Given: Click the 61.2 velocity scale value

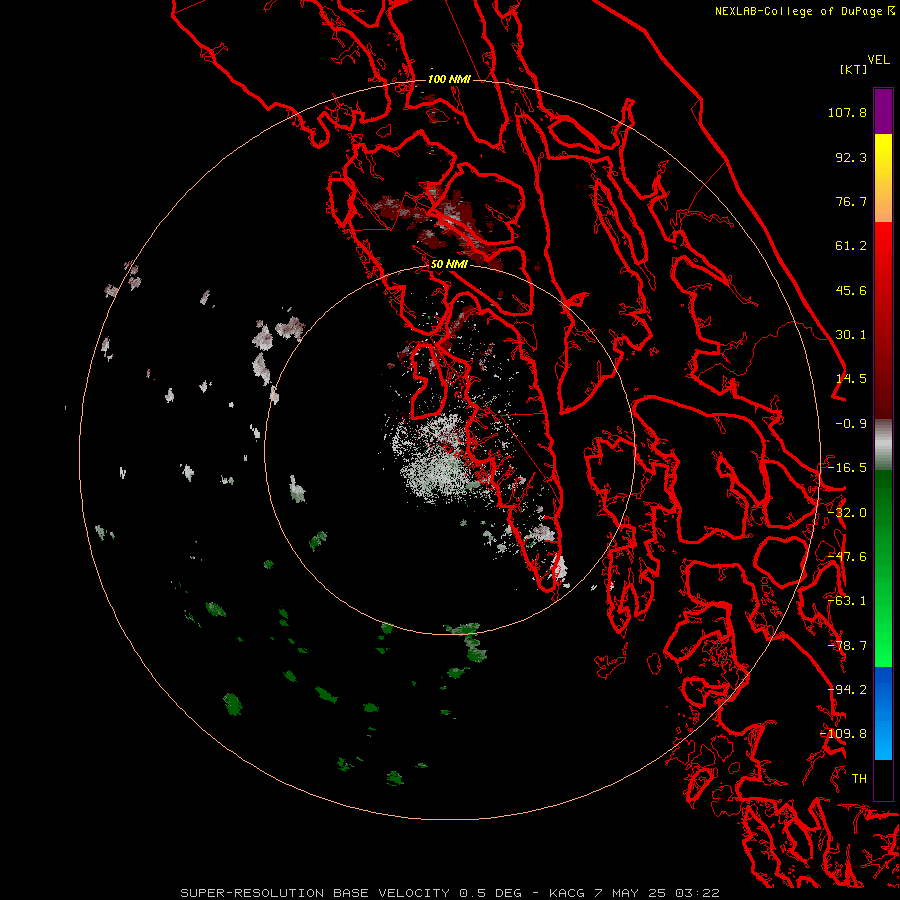Looking at the screenshot, I should point(851,246).
